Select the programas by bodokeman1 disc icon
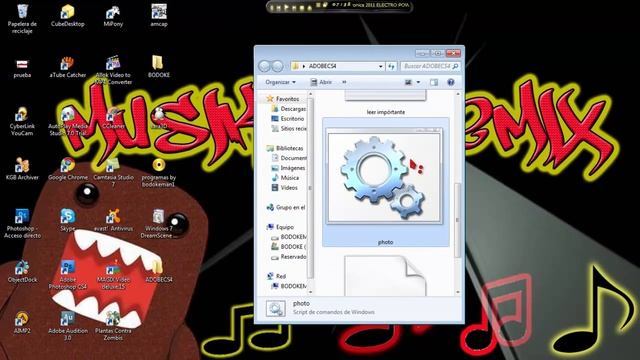The width and height of the screenshot is (640, 360). pos(159,173)
